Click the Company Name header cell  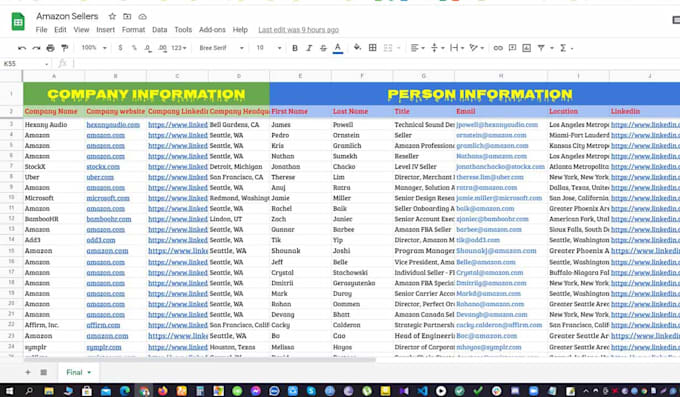[x=54, y=112]
